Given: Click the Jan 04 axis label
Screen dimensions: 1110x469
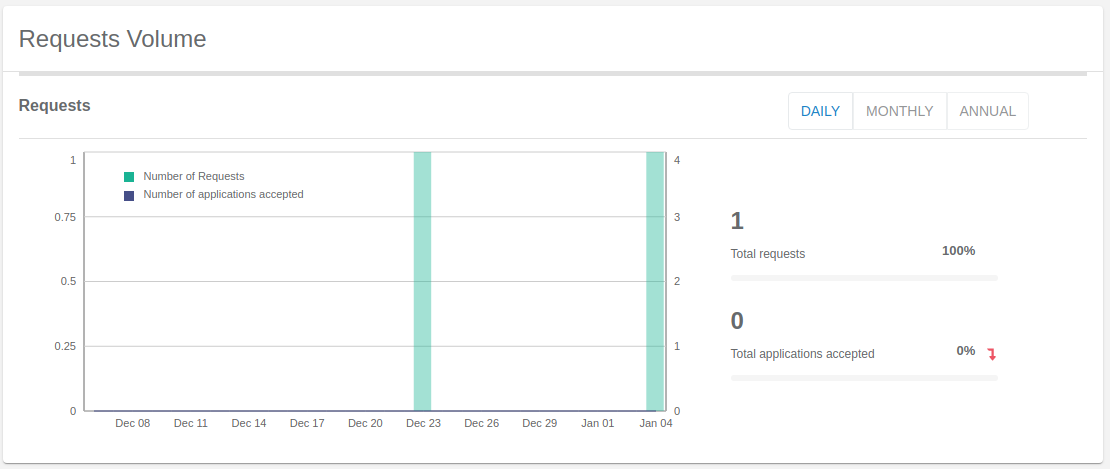Looking at the screenshot, I should [656, 423].
